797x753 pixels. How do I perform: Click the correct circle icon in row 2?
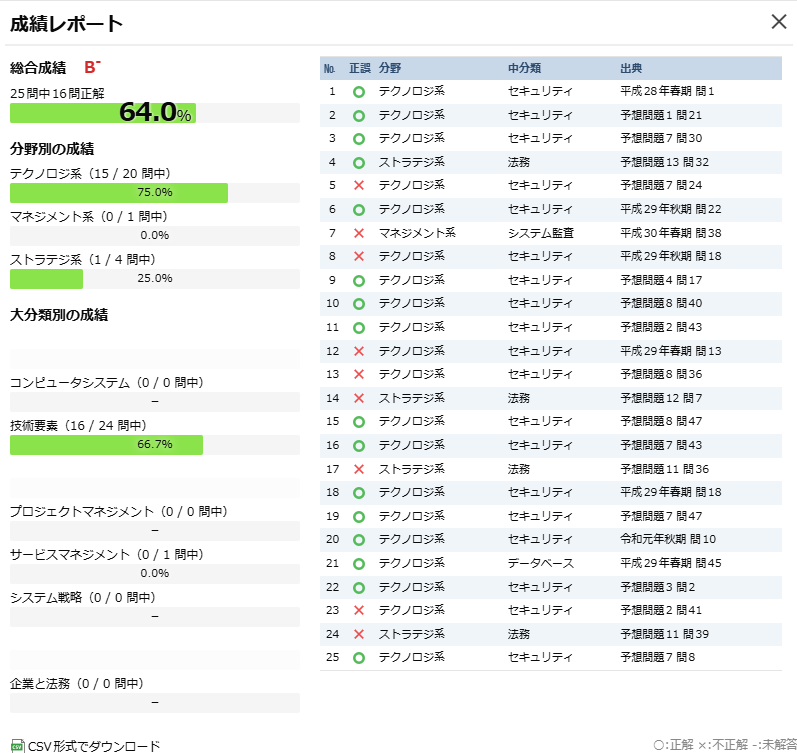359,116
